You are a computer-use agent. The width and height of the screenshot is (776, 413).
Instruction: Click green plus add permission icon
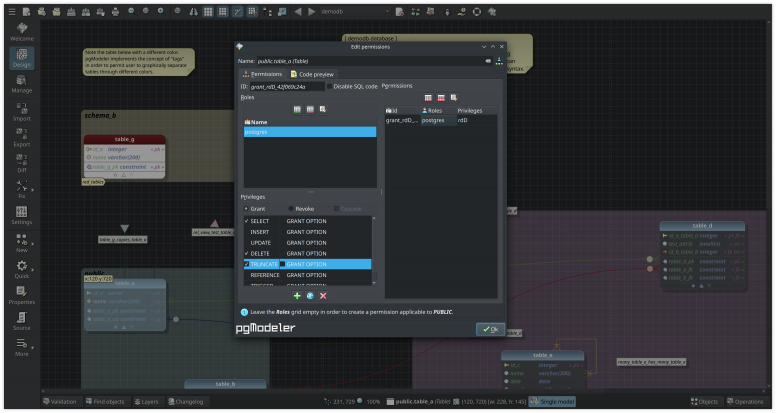coord(297,296)
